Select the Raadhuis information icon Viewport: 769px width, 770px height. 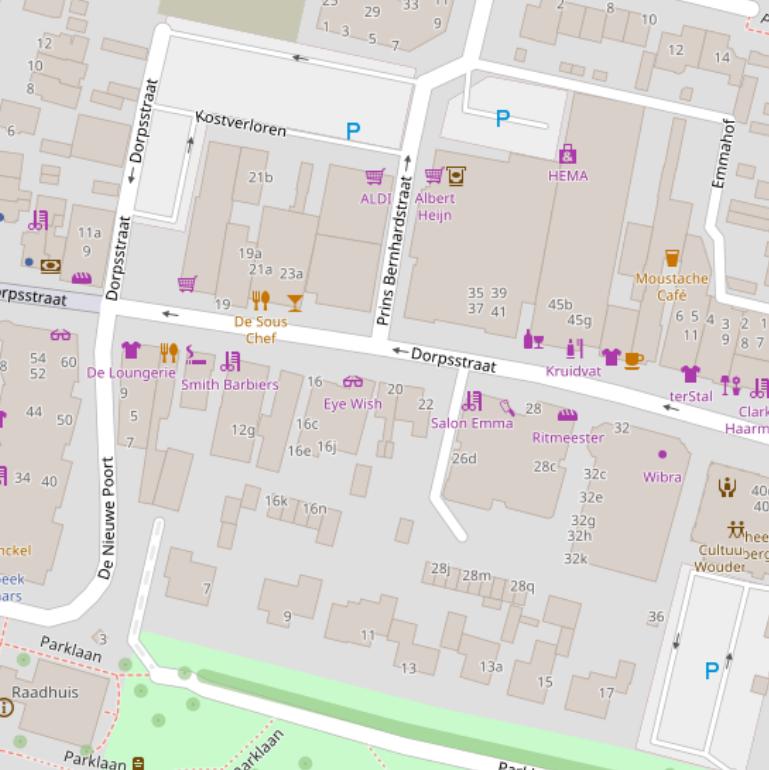click(6, 708)
